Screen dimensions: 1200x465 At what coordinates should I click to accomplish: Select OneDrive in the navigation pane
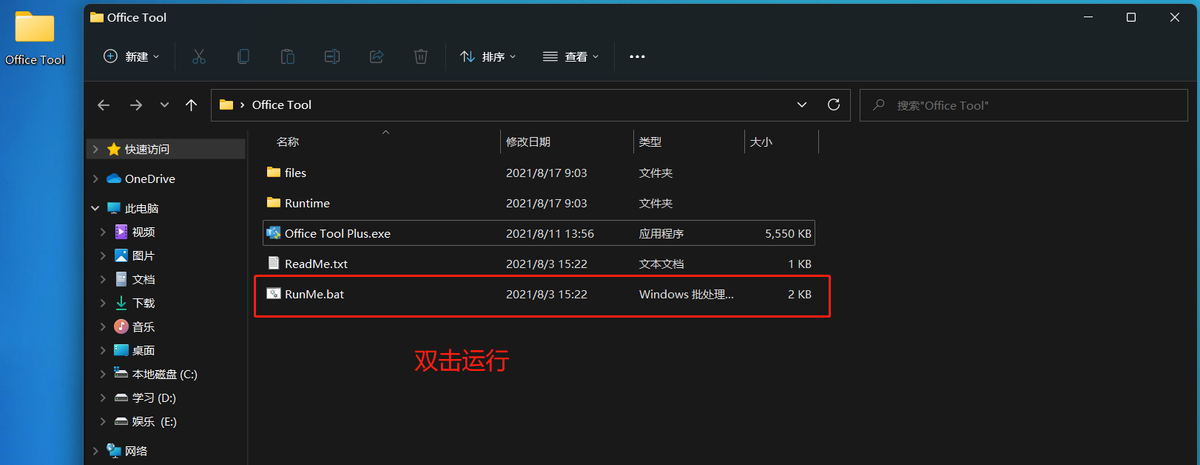(x=150, y=179)
